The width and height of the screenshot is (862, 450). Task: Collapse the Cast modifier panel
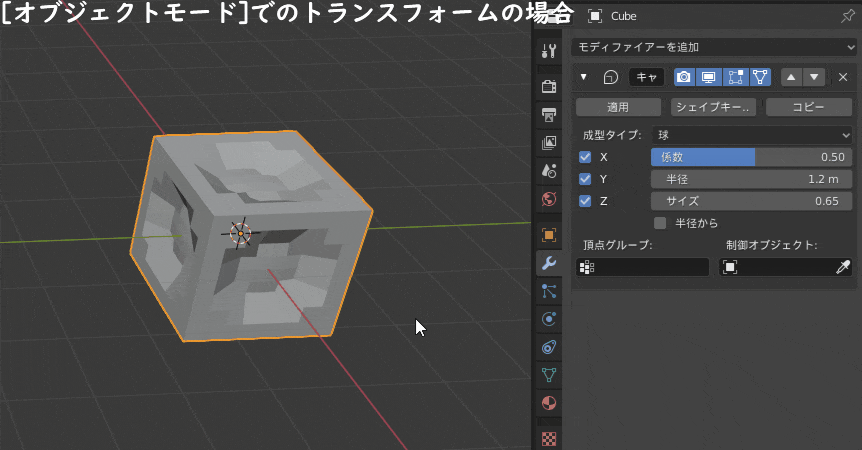pos(584,77)
